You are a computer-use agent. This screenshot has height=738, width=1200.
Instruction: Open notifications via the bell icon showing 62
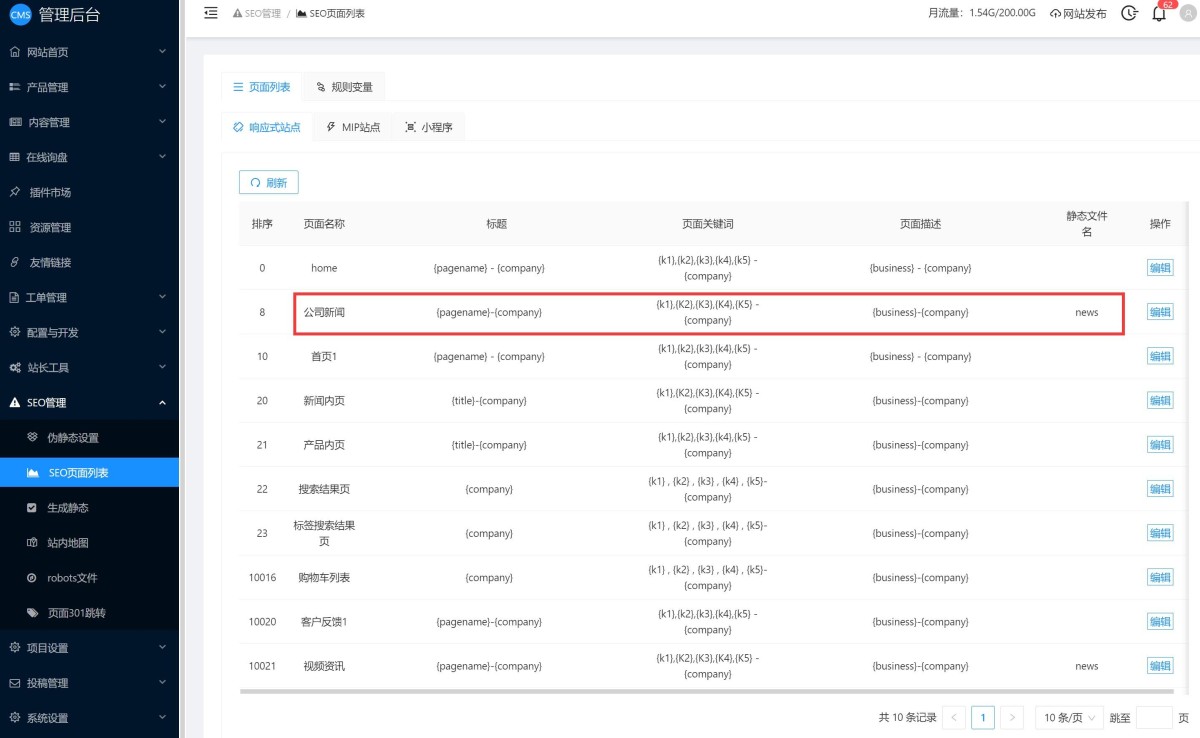(1160, 16)
